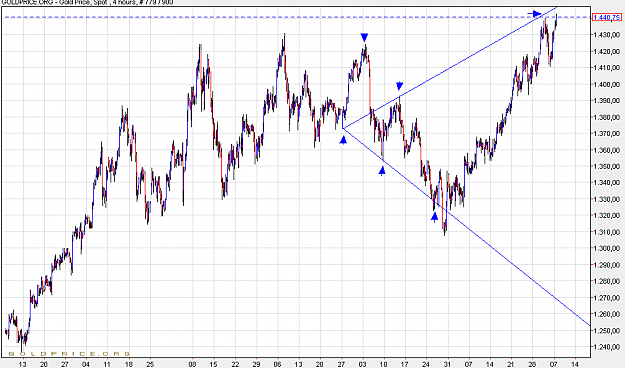Select the 1.370,00 price axis label

[607, 133]
